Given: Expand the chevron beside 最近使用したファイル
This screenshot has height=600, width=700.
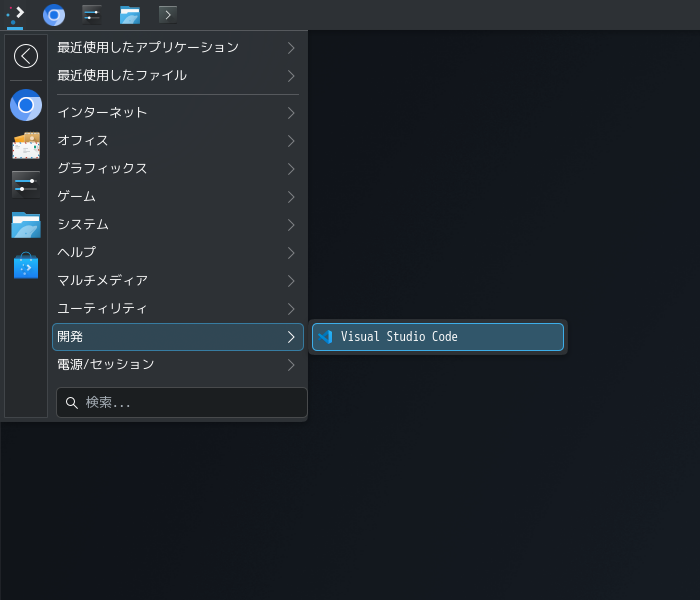Looking at the screenshot, I should click(x=291, y=76).
